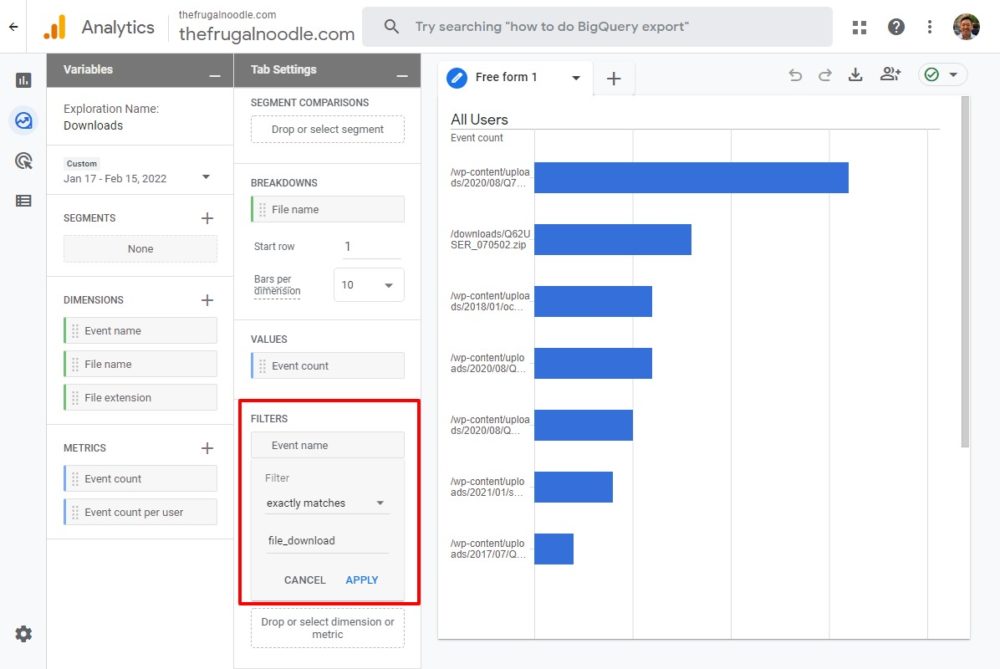
Task: Open the Google apps grid
Action: tap(858, 27)
